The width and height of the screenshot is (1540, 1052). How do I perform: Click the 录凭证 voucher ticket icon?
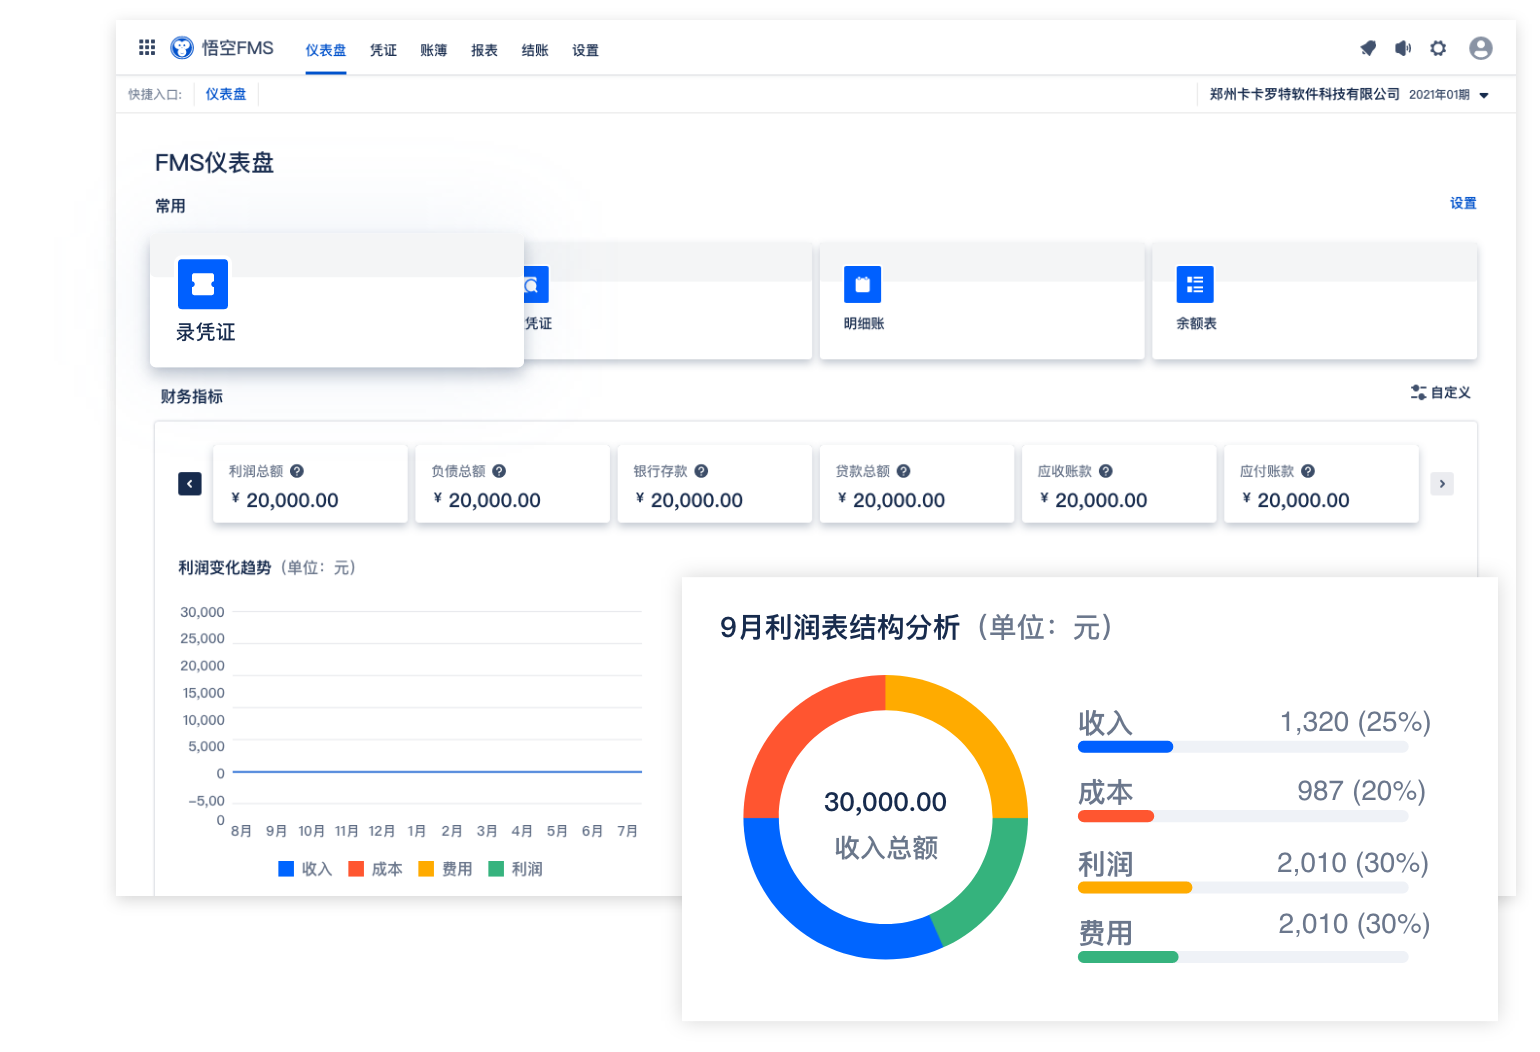[x=203, y=284]
